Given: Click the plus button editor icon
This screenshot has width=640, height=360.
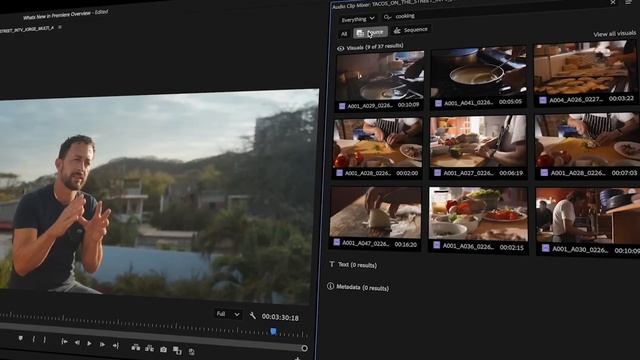Looking at the screenshot, I should click(x=298, y=358).
